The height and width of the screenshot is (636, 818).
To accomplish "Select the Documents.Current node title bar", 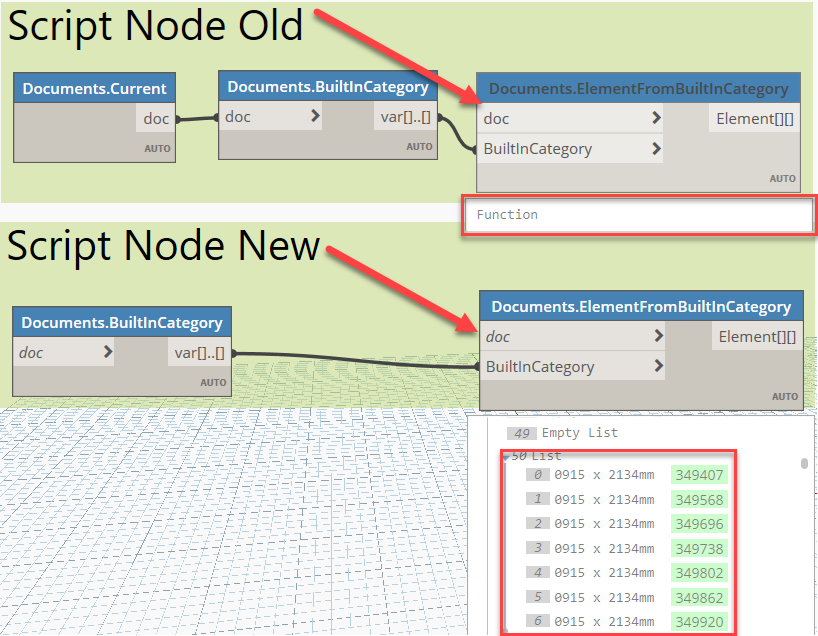I will point(94,89).
